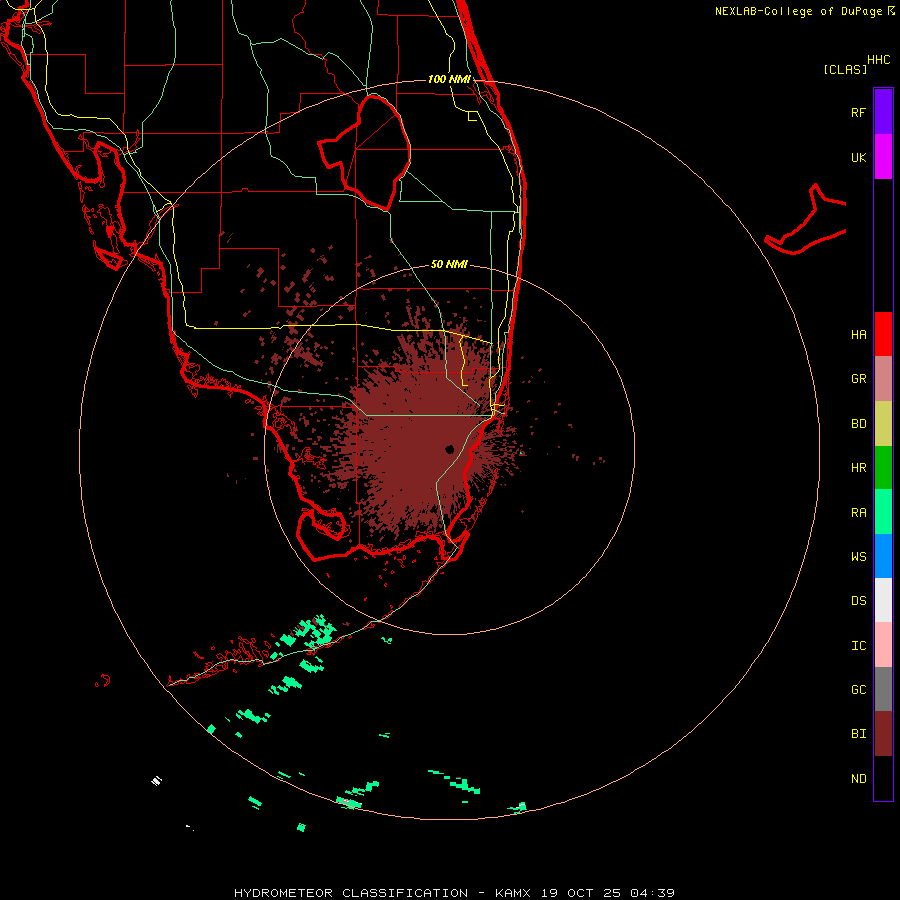The height and width of the screenshot is (900, 900).
Task: Pick the HR dark green legend swatch
Action: click(x=883, y=468)
